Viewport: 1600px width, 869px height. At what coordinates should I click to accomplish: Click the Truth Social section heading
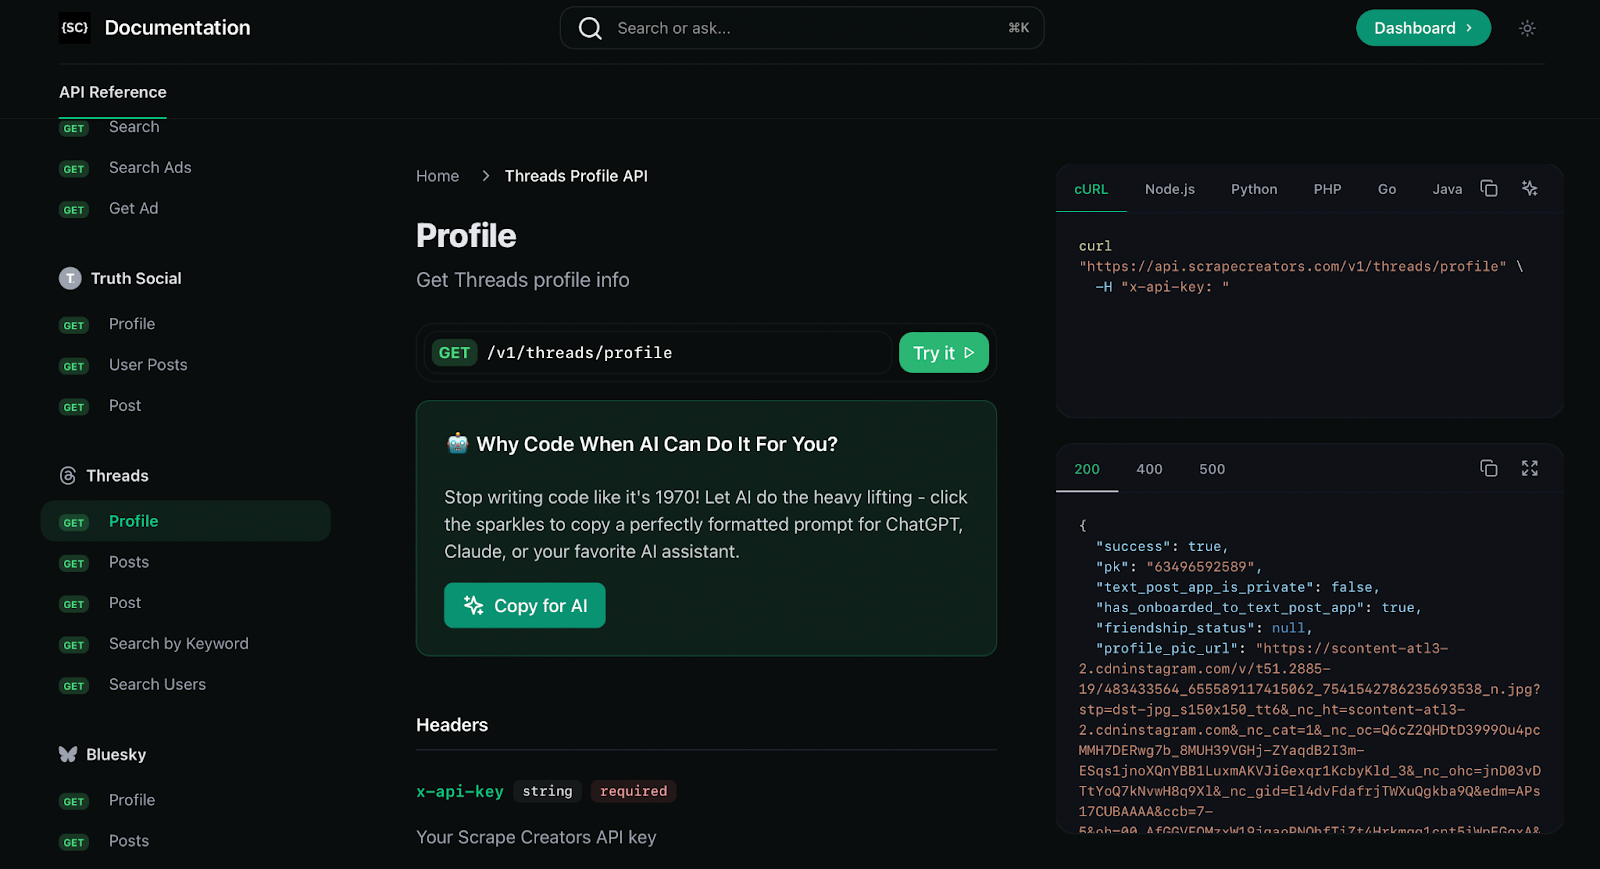point(136,278)
